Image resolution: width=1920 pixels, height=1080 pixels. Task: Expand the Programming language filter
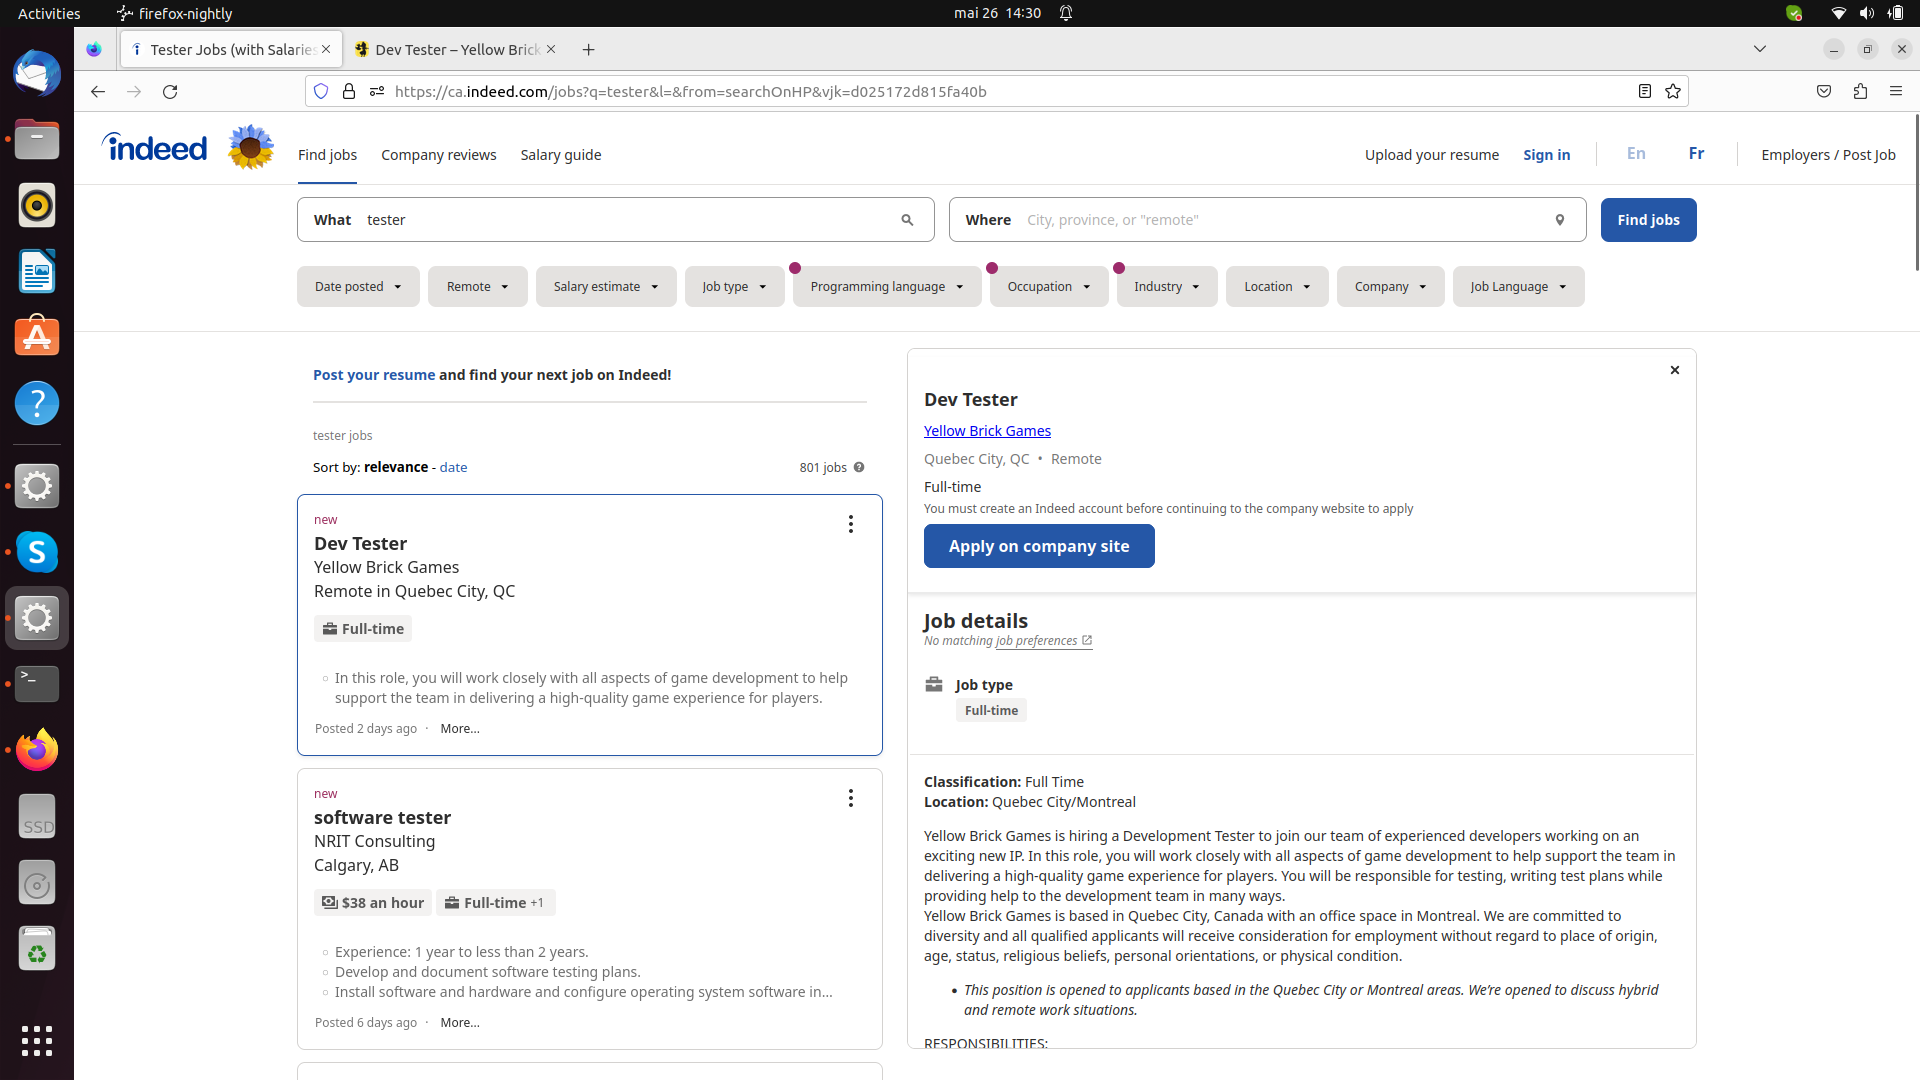pyautogui.click(x=885, y=286)
